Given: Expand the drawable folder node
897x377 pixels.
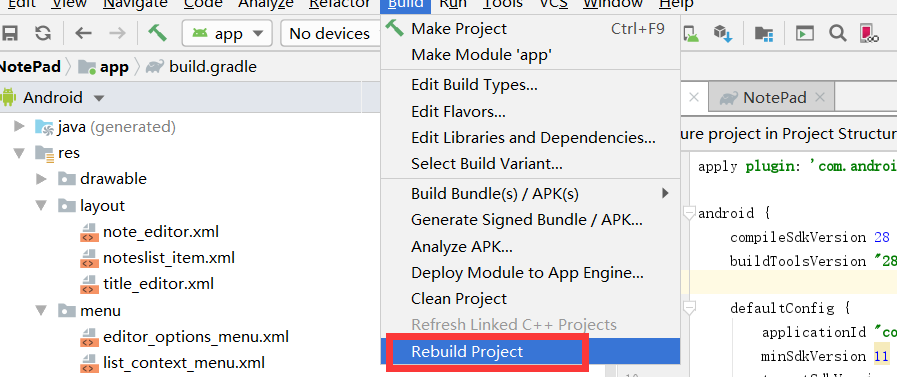Looking at the screenshot, I should pos(41,179).
